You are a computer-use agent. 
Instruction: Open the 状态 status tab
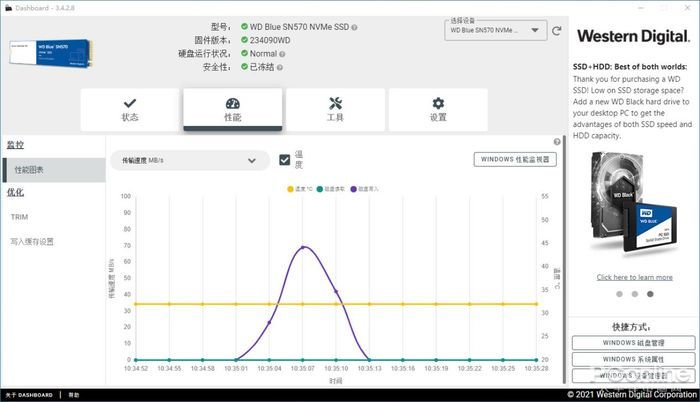click(130, 109)
